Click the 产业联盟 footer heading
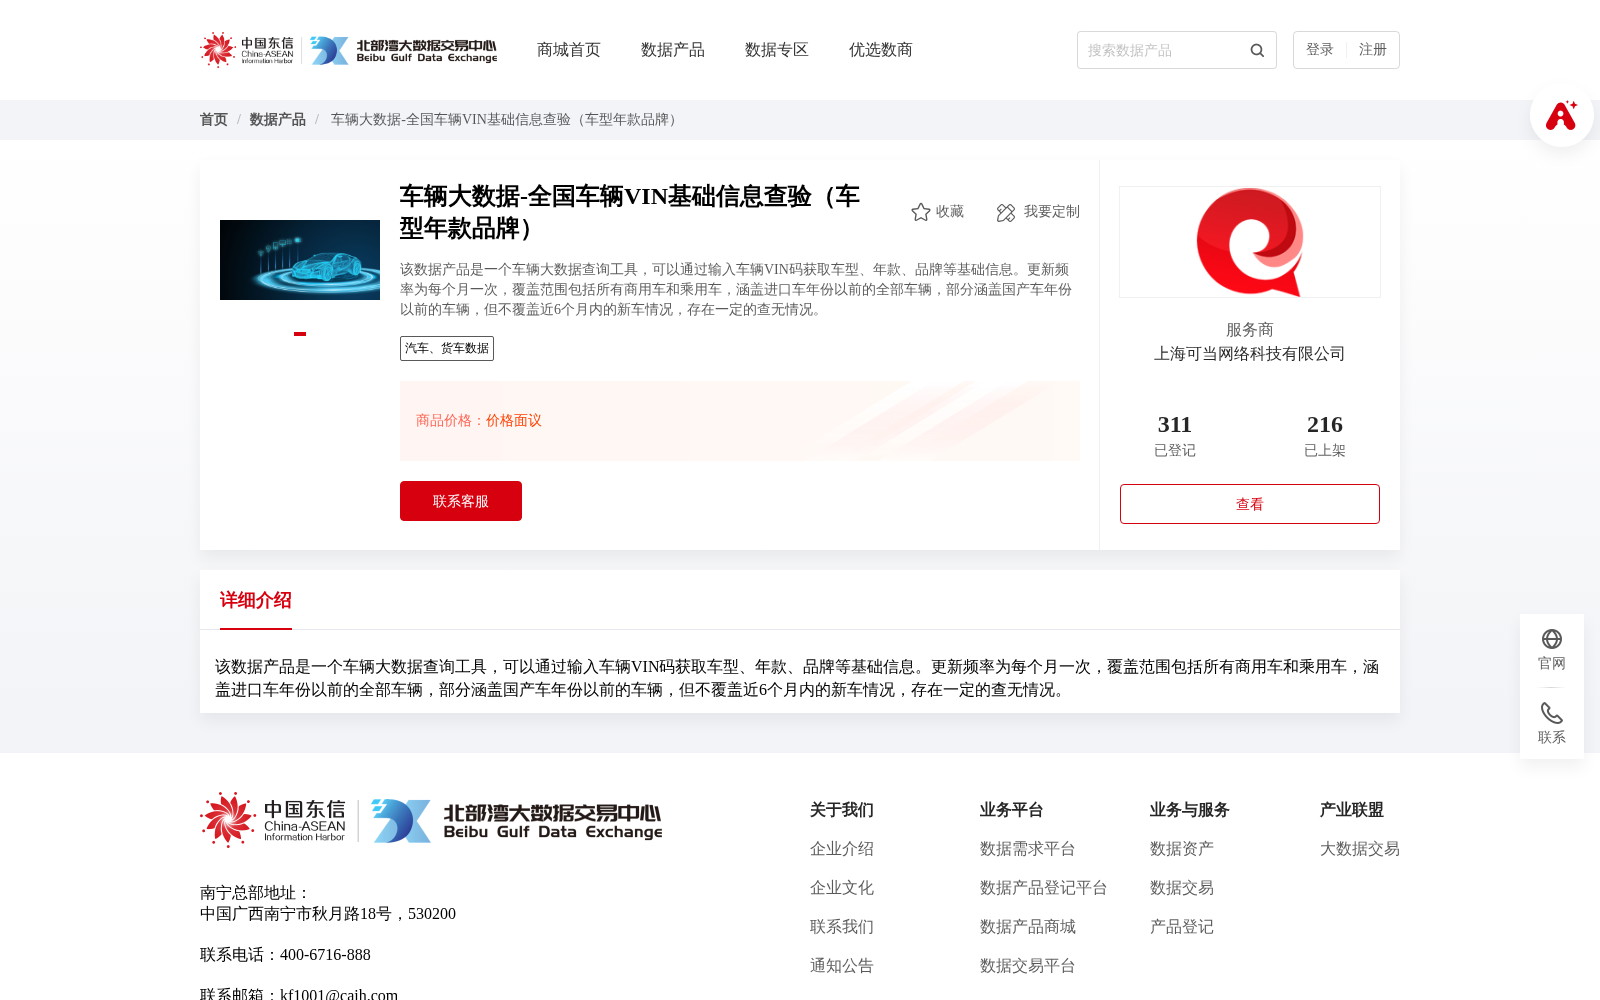The width and height of the screenshot is (1600, 1000). pyautogui.click(x=1352, y=810)
